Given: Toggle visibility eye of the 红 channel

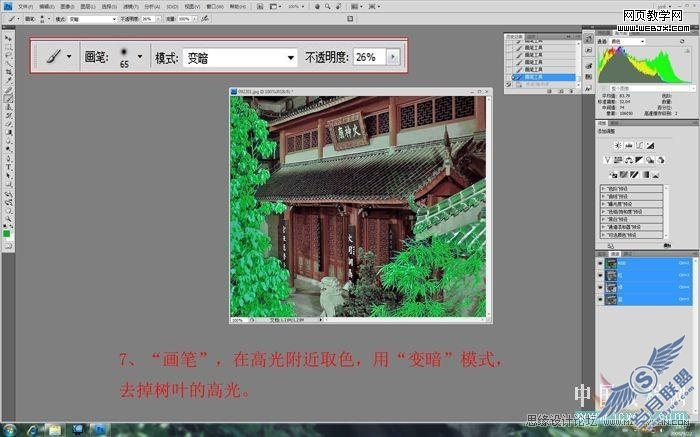Looking at the screenshot, I should coord(600,275).
